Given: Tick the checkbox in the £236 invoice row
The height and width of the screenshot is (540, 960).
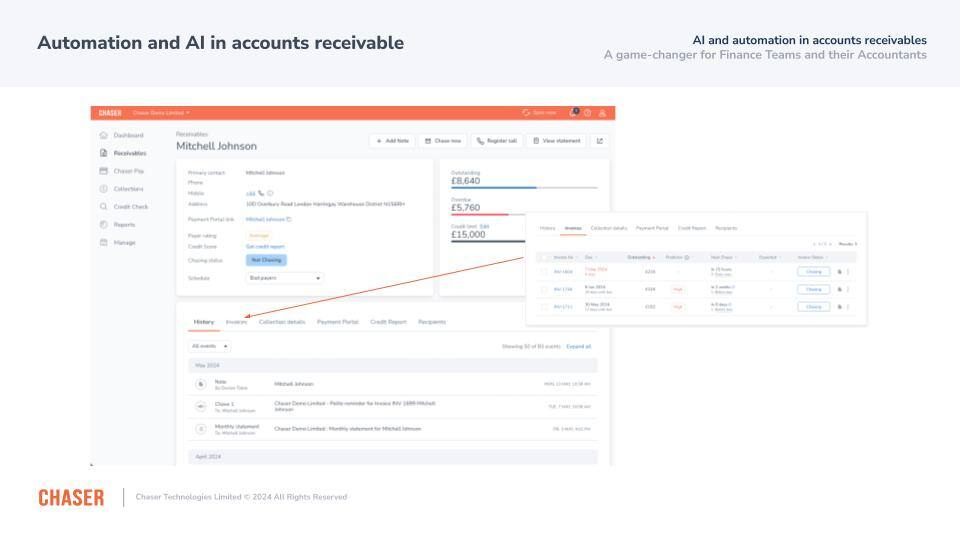Looking at the screenshot, I should click(544, 272).
